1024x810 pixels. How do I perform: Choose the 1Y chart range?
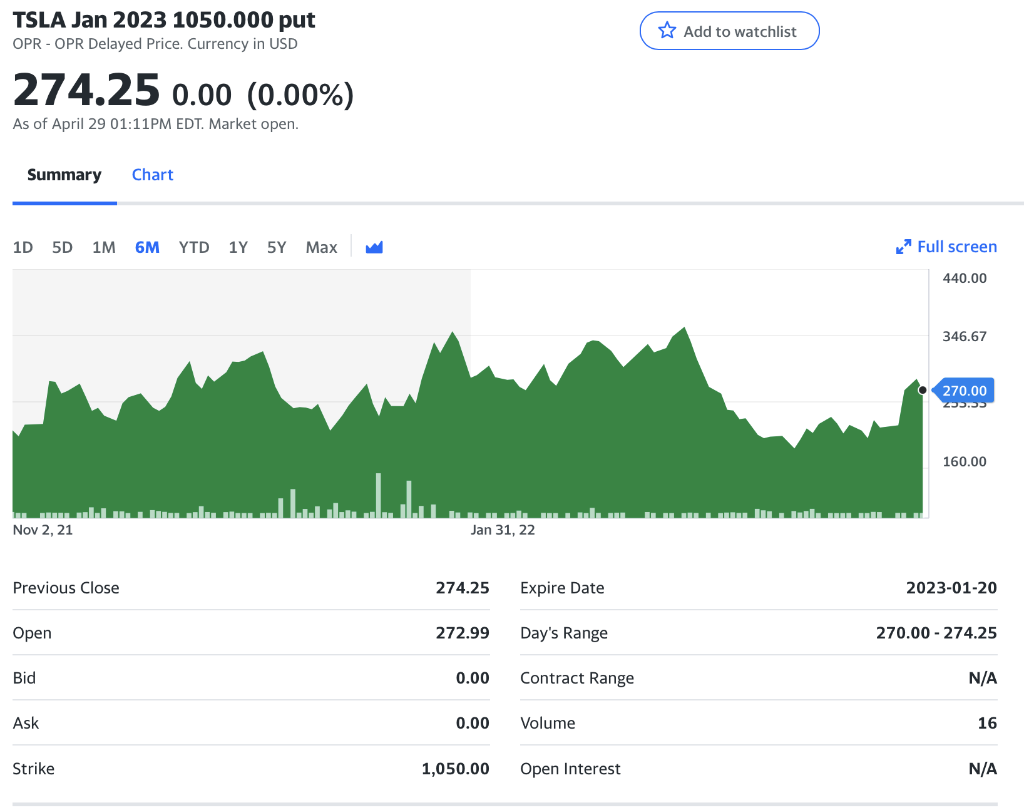(x=238, y=248)
